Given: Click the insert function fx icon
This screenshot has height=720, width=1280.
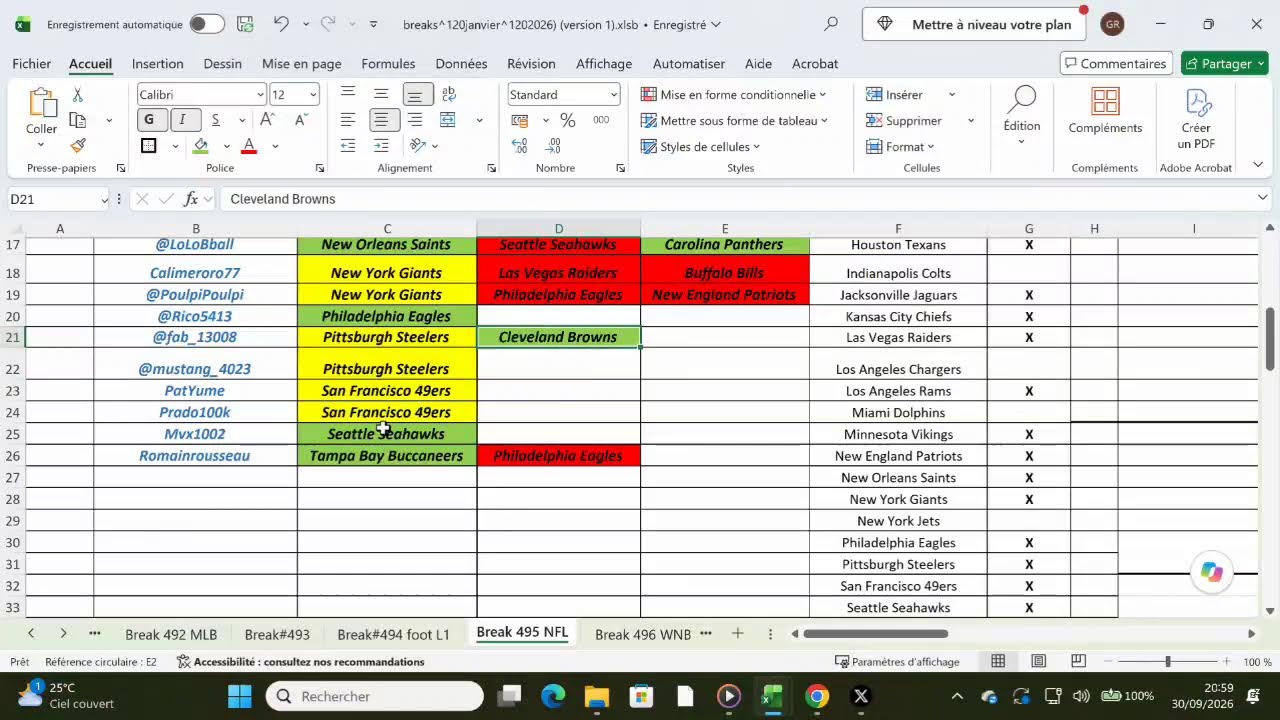Looking at the screenshot, I should pyautogui.click(x=190, y=199).
